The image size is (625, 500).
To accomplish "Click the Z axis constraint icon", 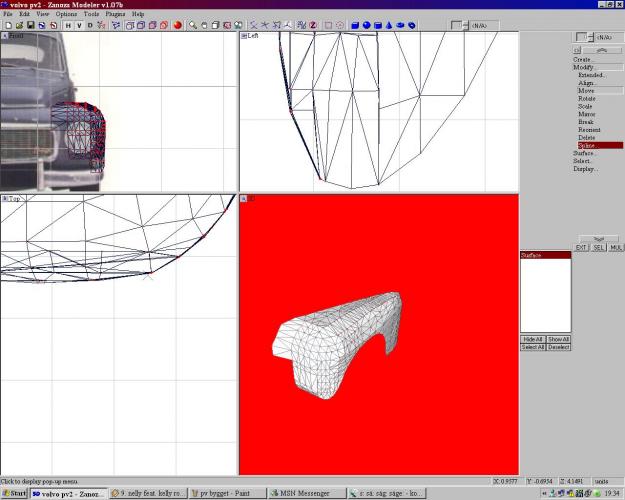I will [313, 25].
